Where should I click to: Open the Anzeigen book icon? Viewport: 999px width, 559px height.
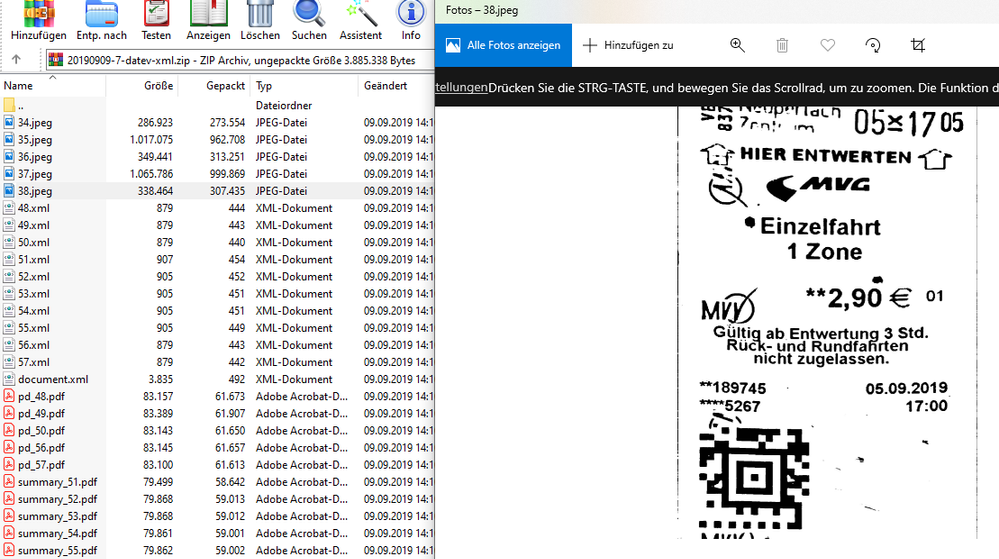208,19
